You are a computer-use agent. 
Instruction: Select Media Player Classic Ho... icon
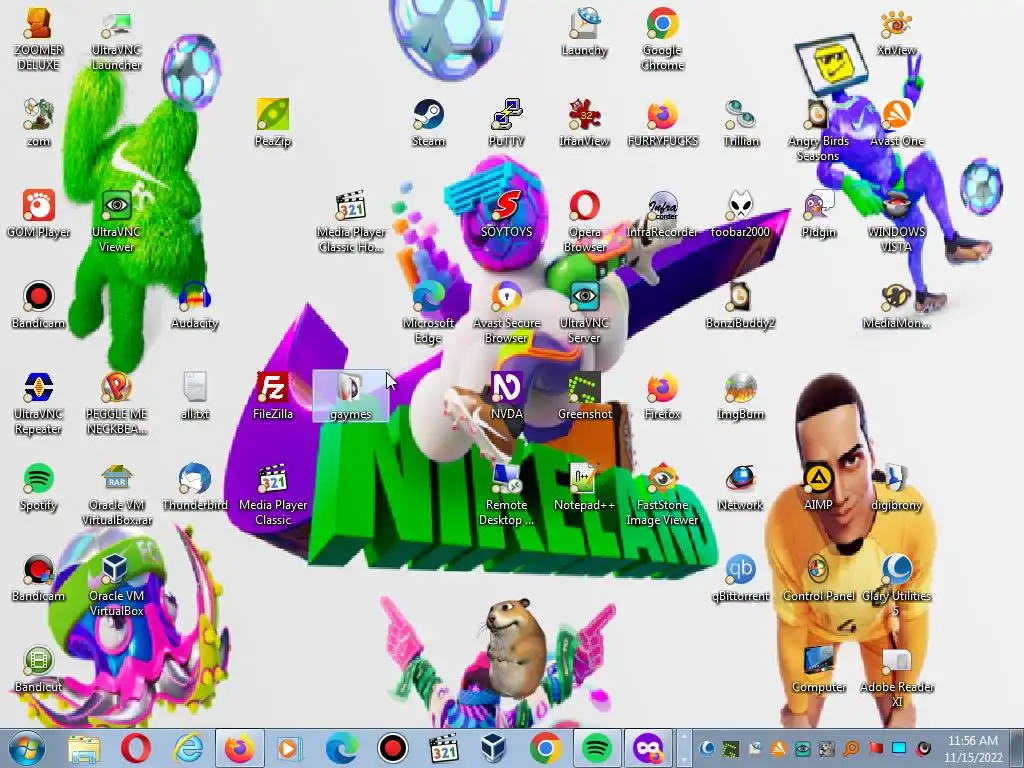pyautogui.click(x=351, y=221)
